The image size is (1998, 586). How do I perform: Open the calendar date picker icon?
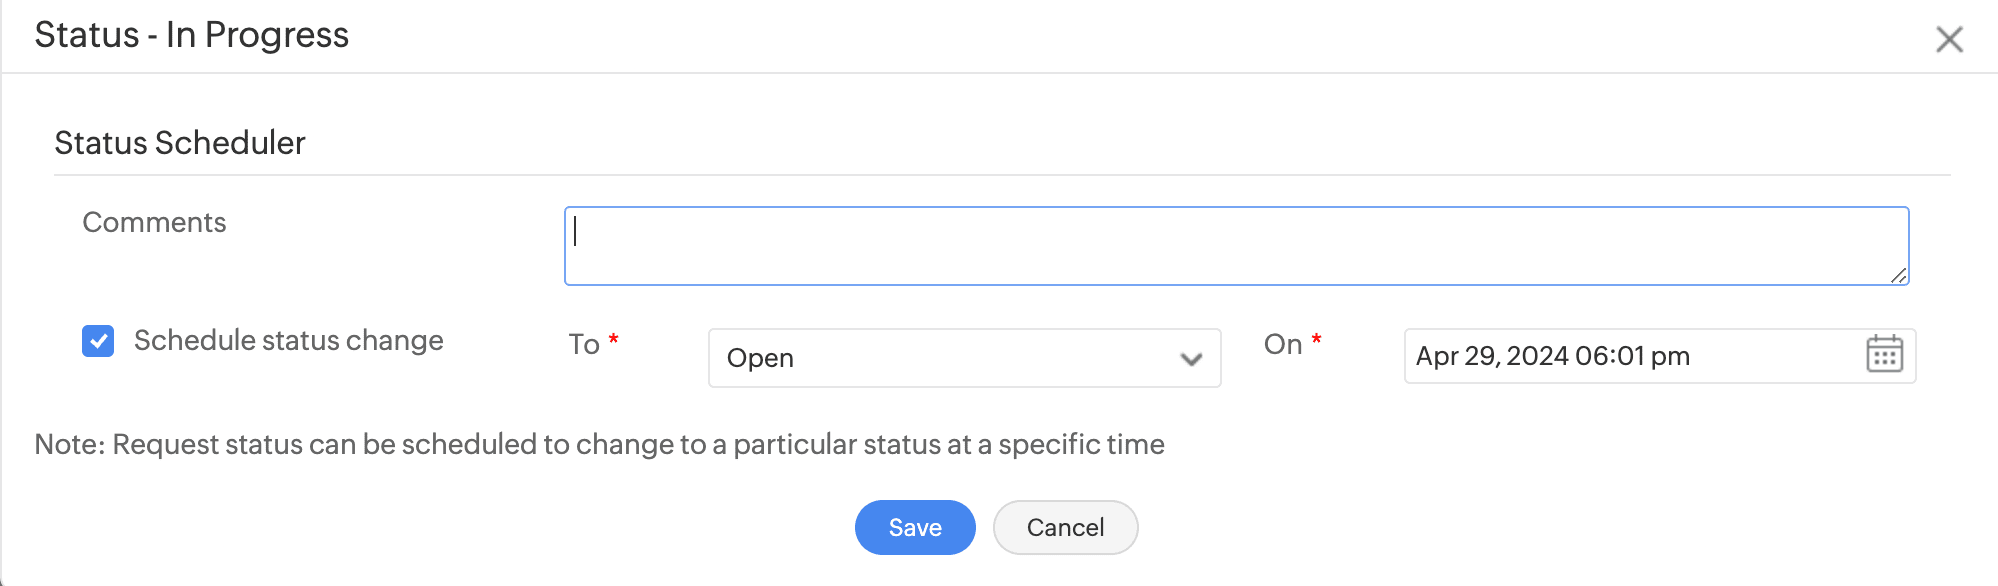1884,355
